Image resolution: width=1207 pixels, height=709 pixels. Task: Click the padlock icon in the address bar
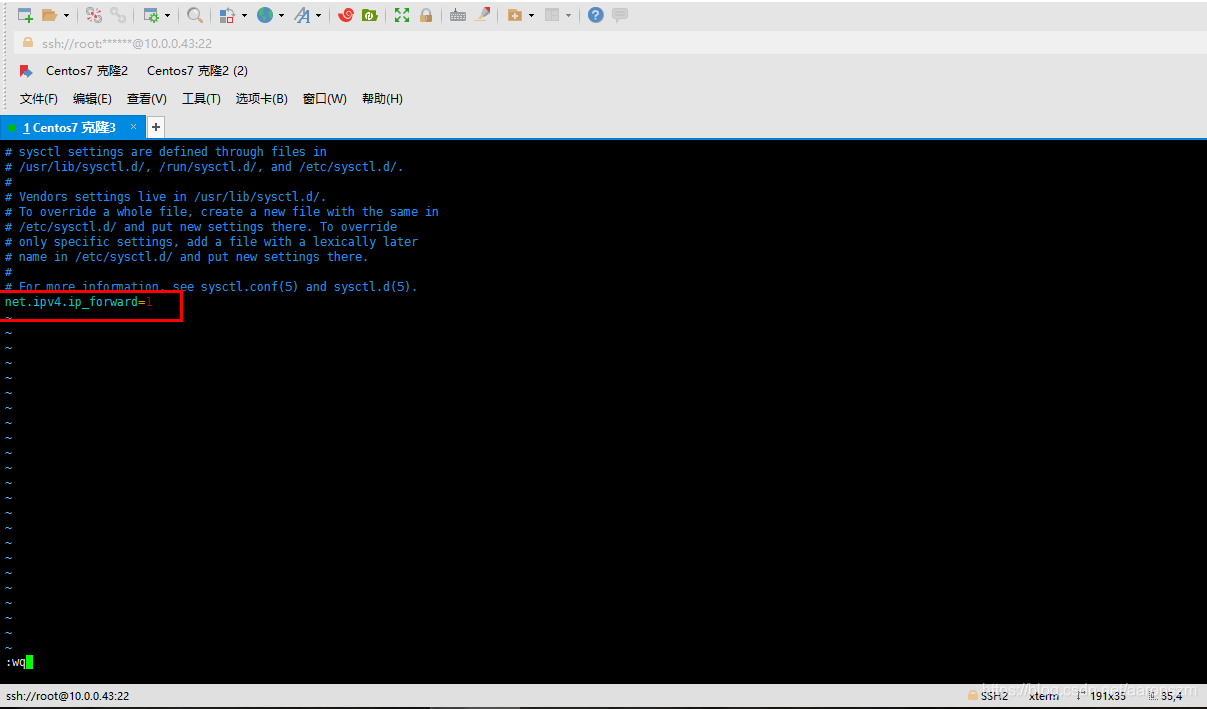click(28, 43)
